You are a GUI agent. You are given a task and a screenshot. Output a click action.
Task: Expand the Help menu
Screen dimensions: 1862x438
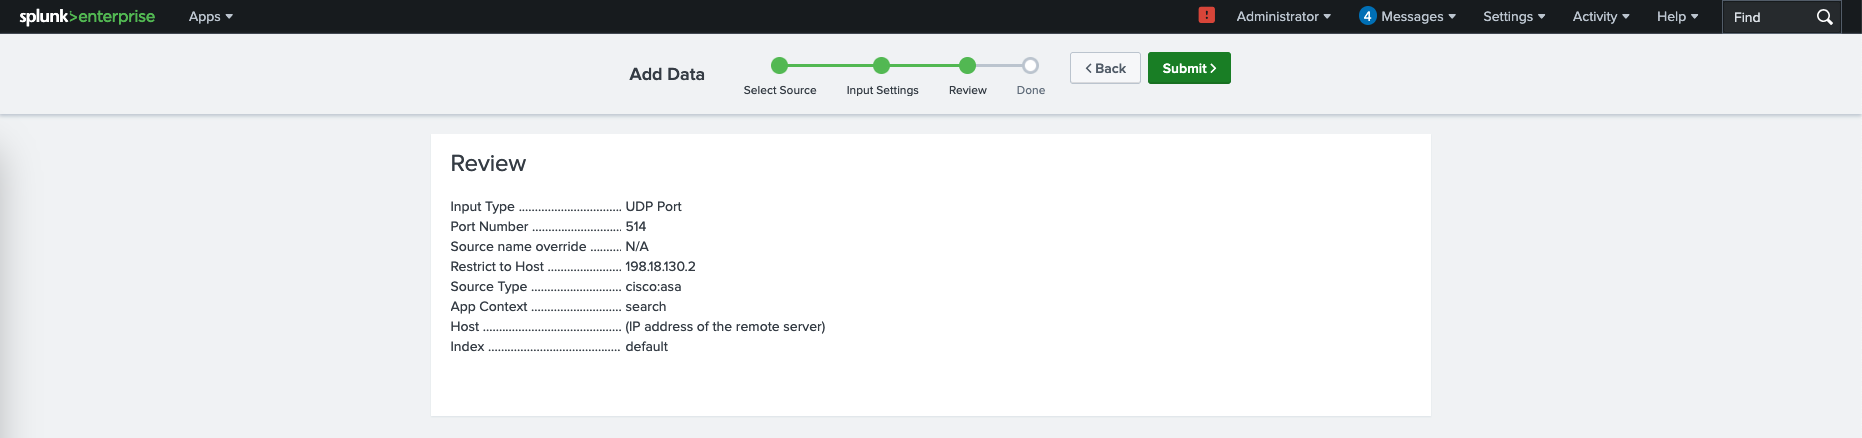coord(1677,17)
